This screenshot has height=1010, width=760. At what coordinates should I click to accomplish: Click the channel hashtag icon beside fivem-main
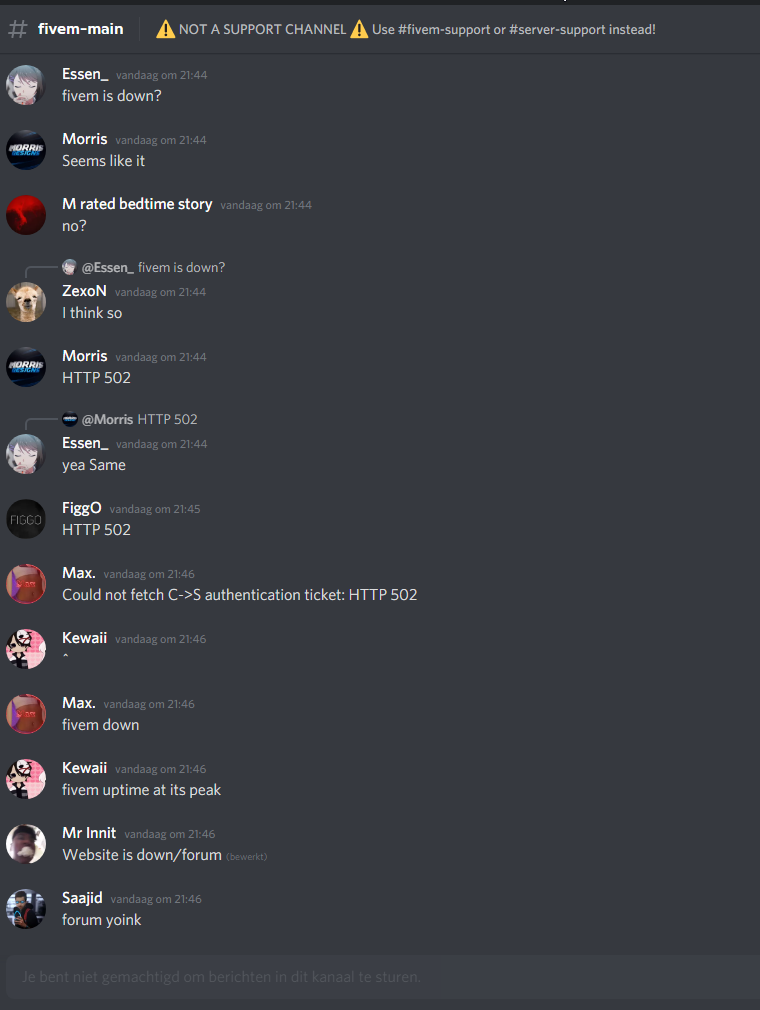coord(18,29)
